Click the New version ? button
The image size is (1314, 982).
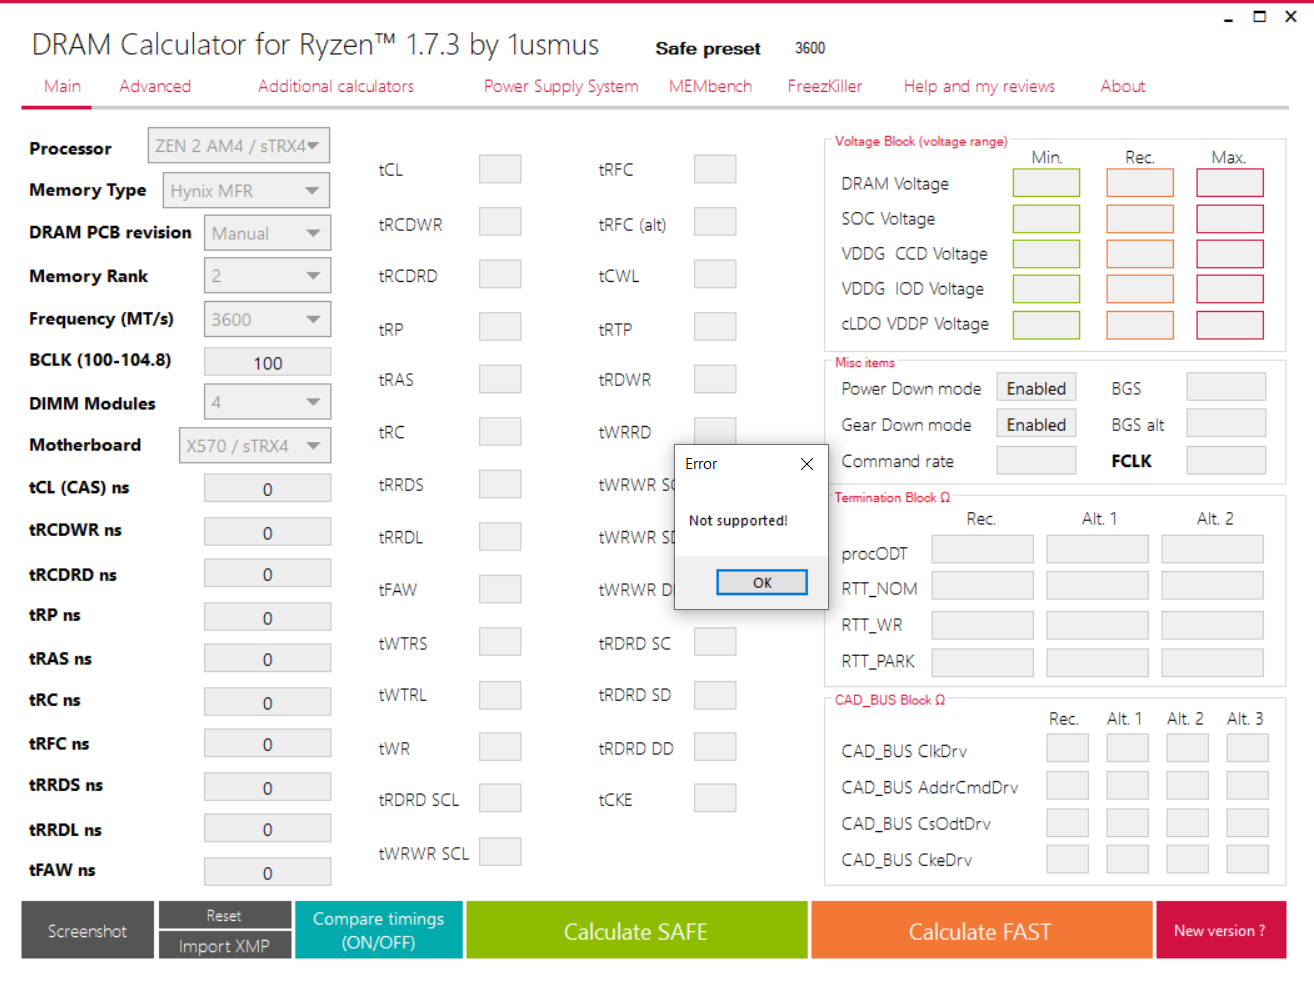[x=1221, y=931]
